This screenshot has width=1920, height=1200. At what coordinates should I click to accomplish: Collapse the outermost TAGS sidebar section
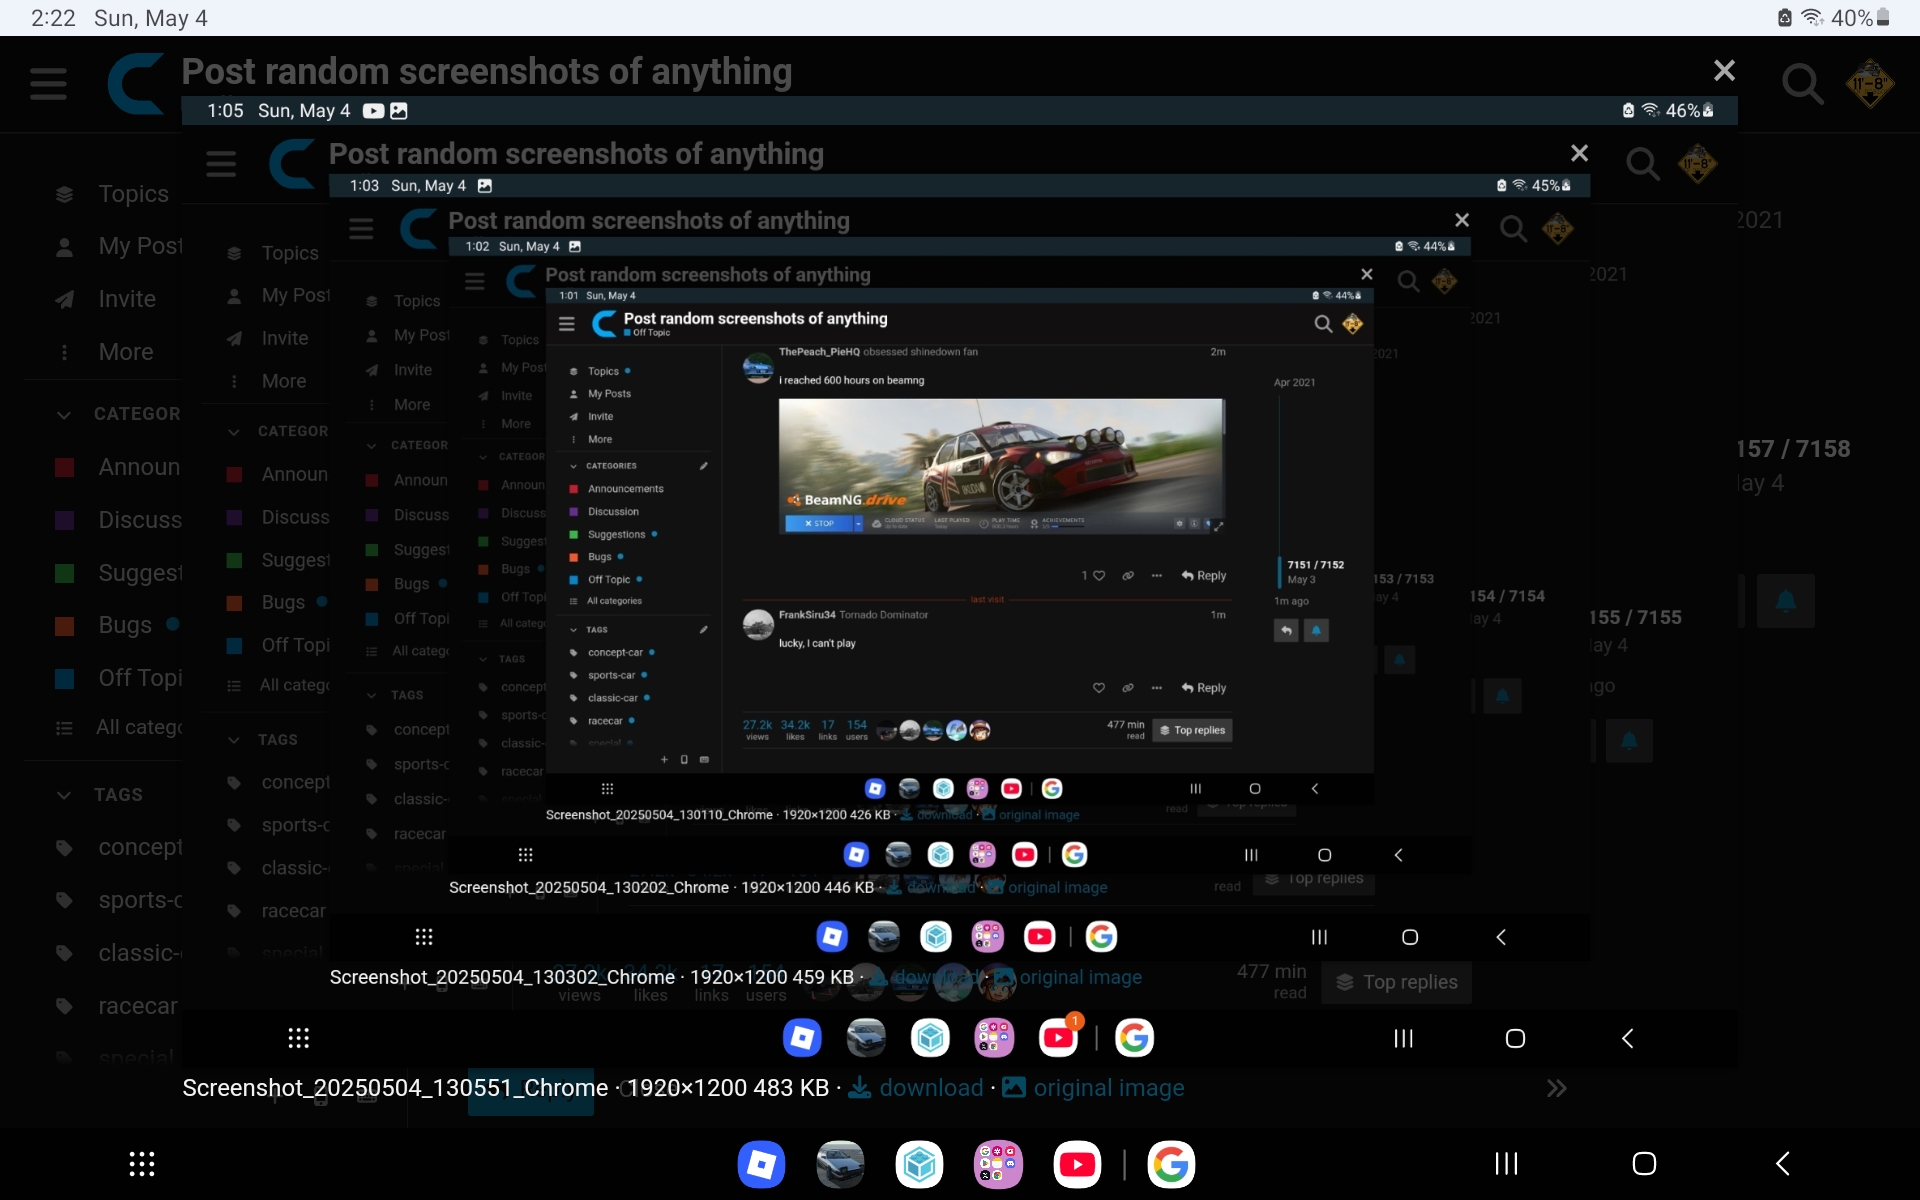64,795
